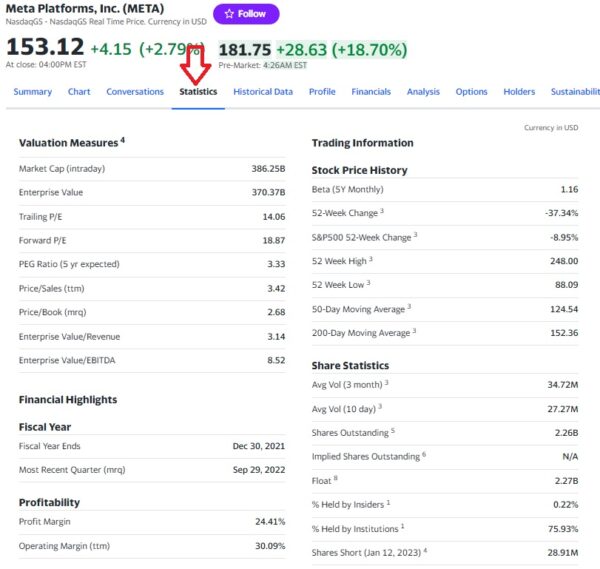This screenshot has width=600, height=569.
Task: Switch to the Financials tab
Action: click(371, 92)
